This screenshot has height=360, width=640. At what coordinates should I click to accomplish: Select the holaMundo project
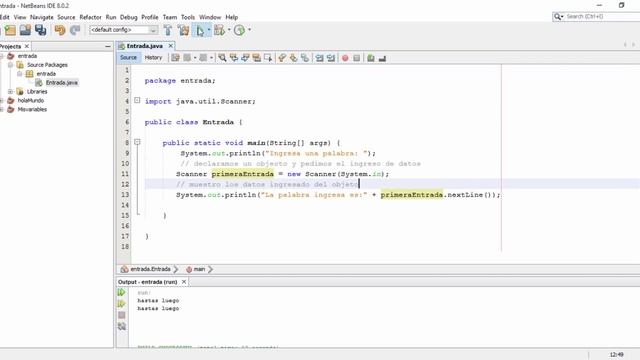[x=31, y=100]
